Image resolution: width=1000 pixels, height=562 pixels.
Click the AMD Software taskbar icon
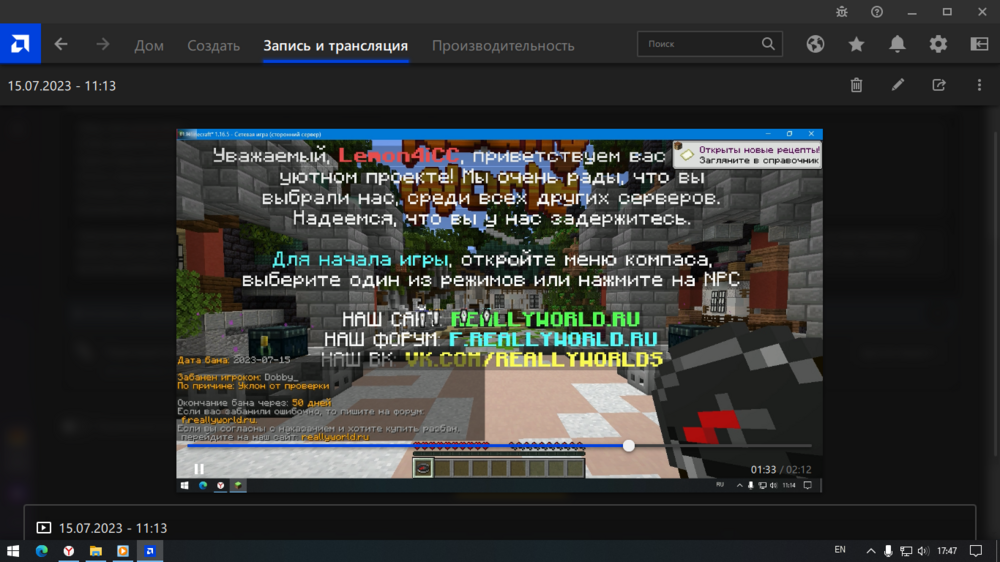149,551
